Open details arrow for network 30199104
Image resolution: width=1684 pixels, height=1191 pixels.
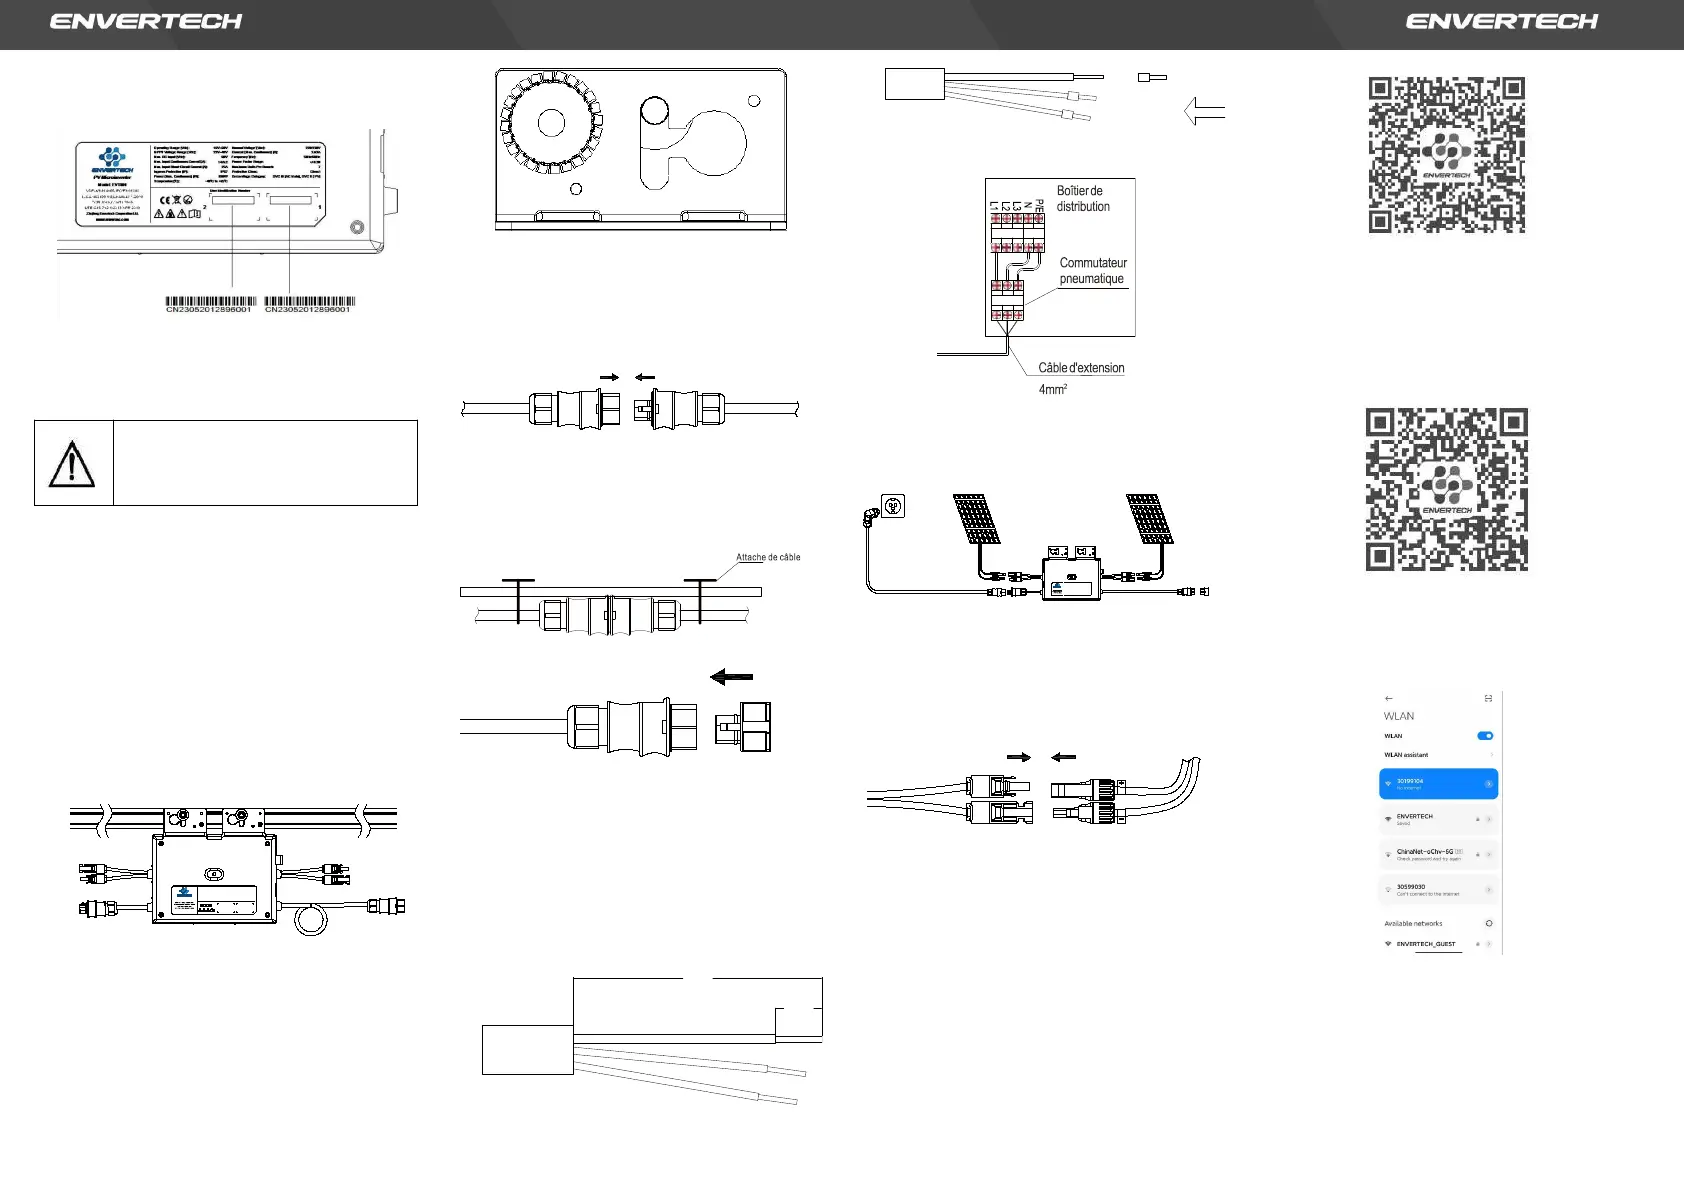tap(1488, 784)
